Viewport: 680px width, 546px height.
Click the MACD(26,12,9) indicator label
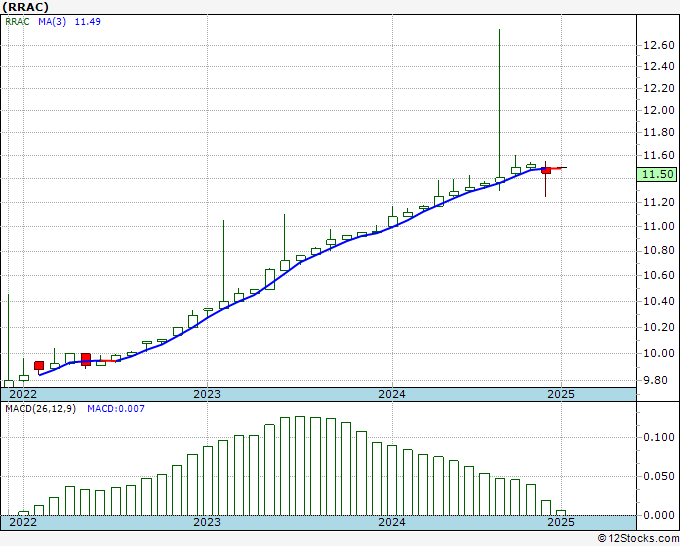tap(40, 409)
